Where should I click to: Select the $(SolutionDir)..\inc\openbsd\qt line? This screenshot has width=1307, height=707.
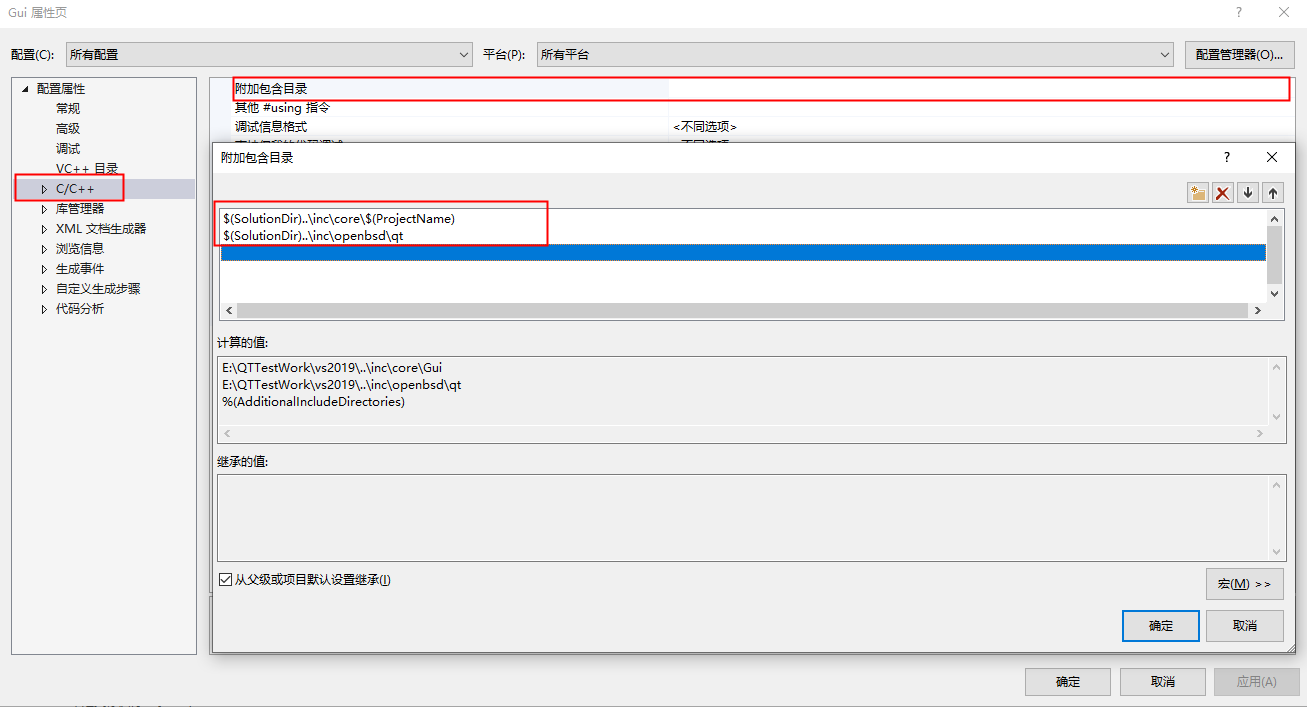tap(313, 235)
